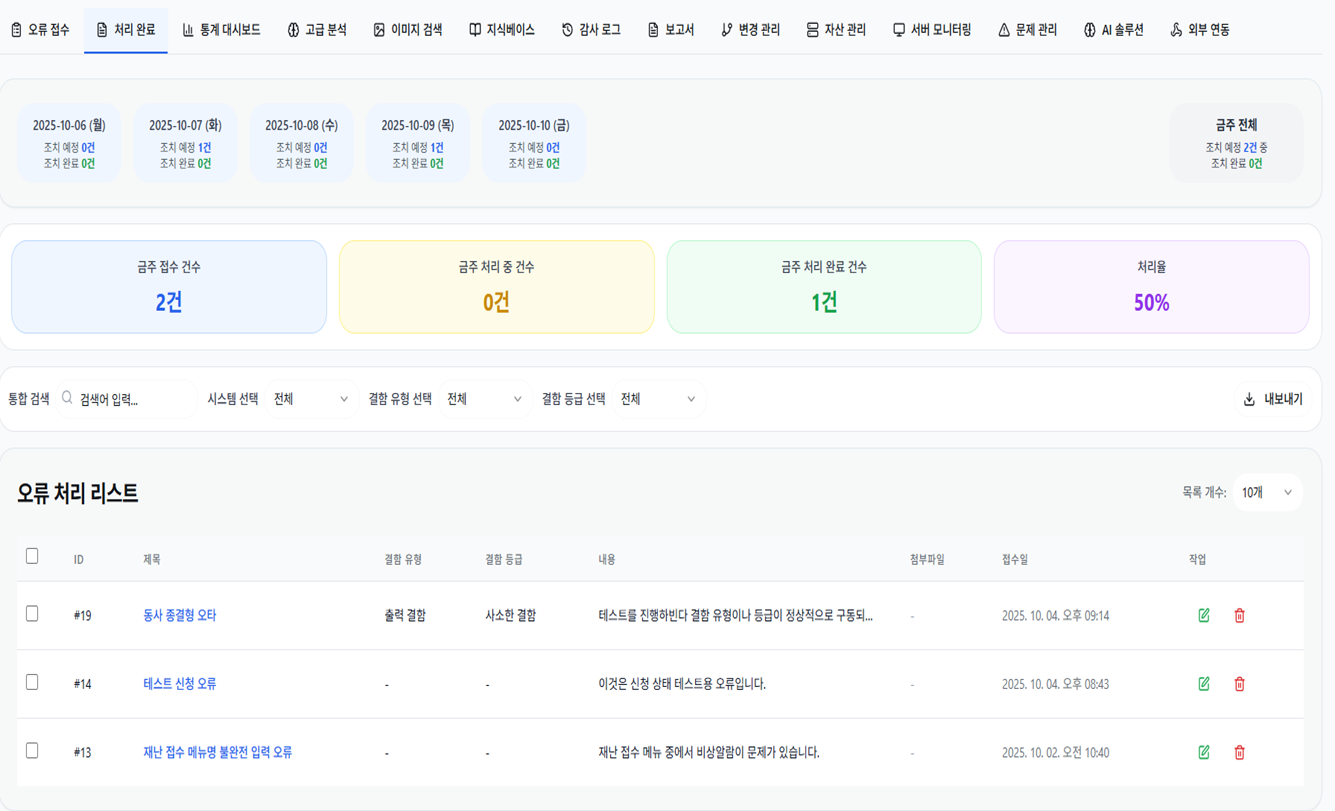Open the 보고서 tab

(670, 30)
